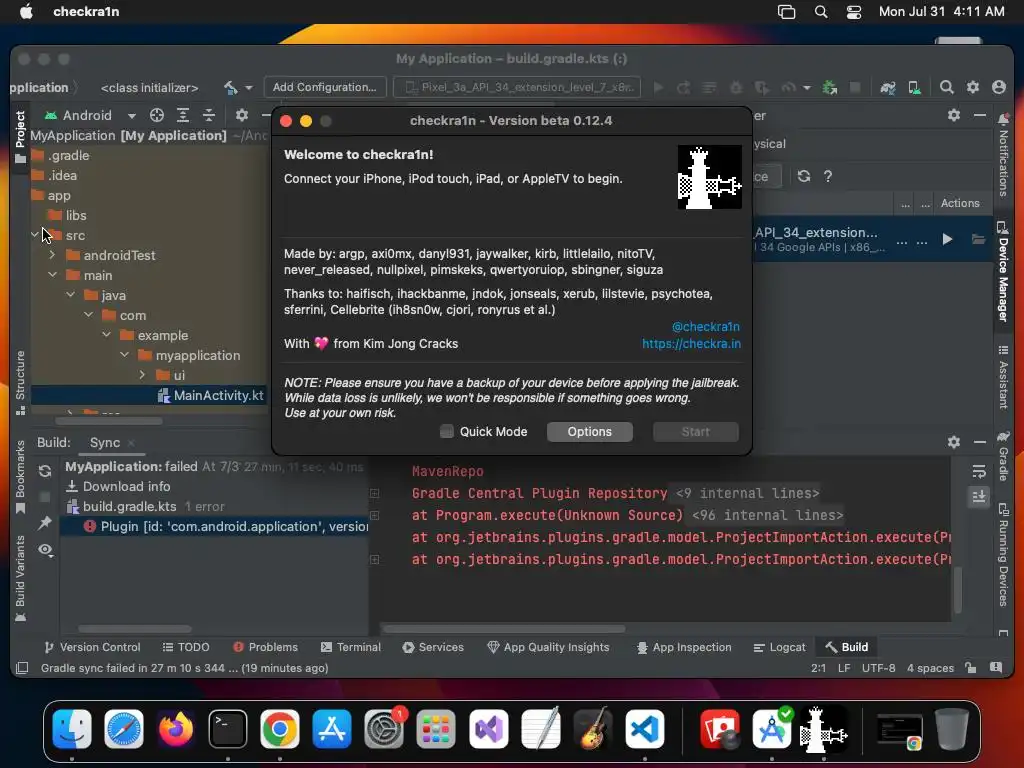This screenshot has height=768, width=1024.
Task: Click the Search Everywhere magnifier in Android Studio
Action: (x=946, y=87)
